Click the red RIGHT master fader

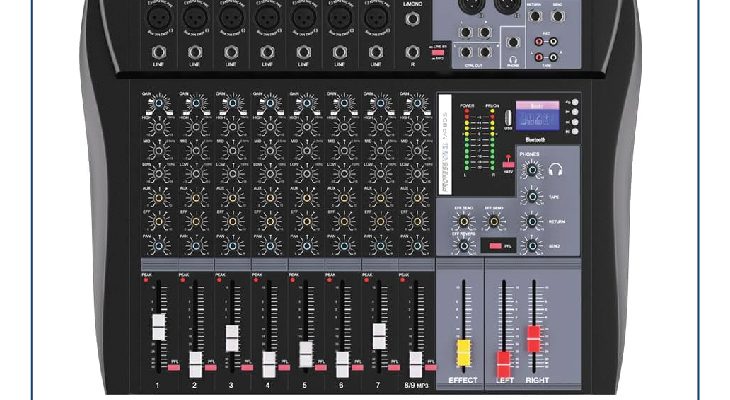pos(533,336)
